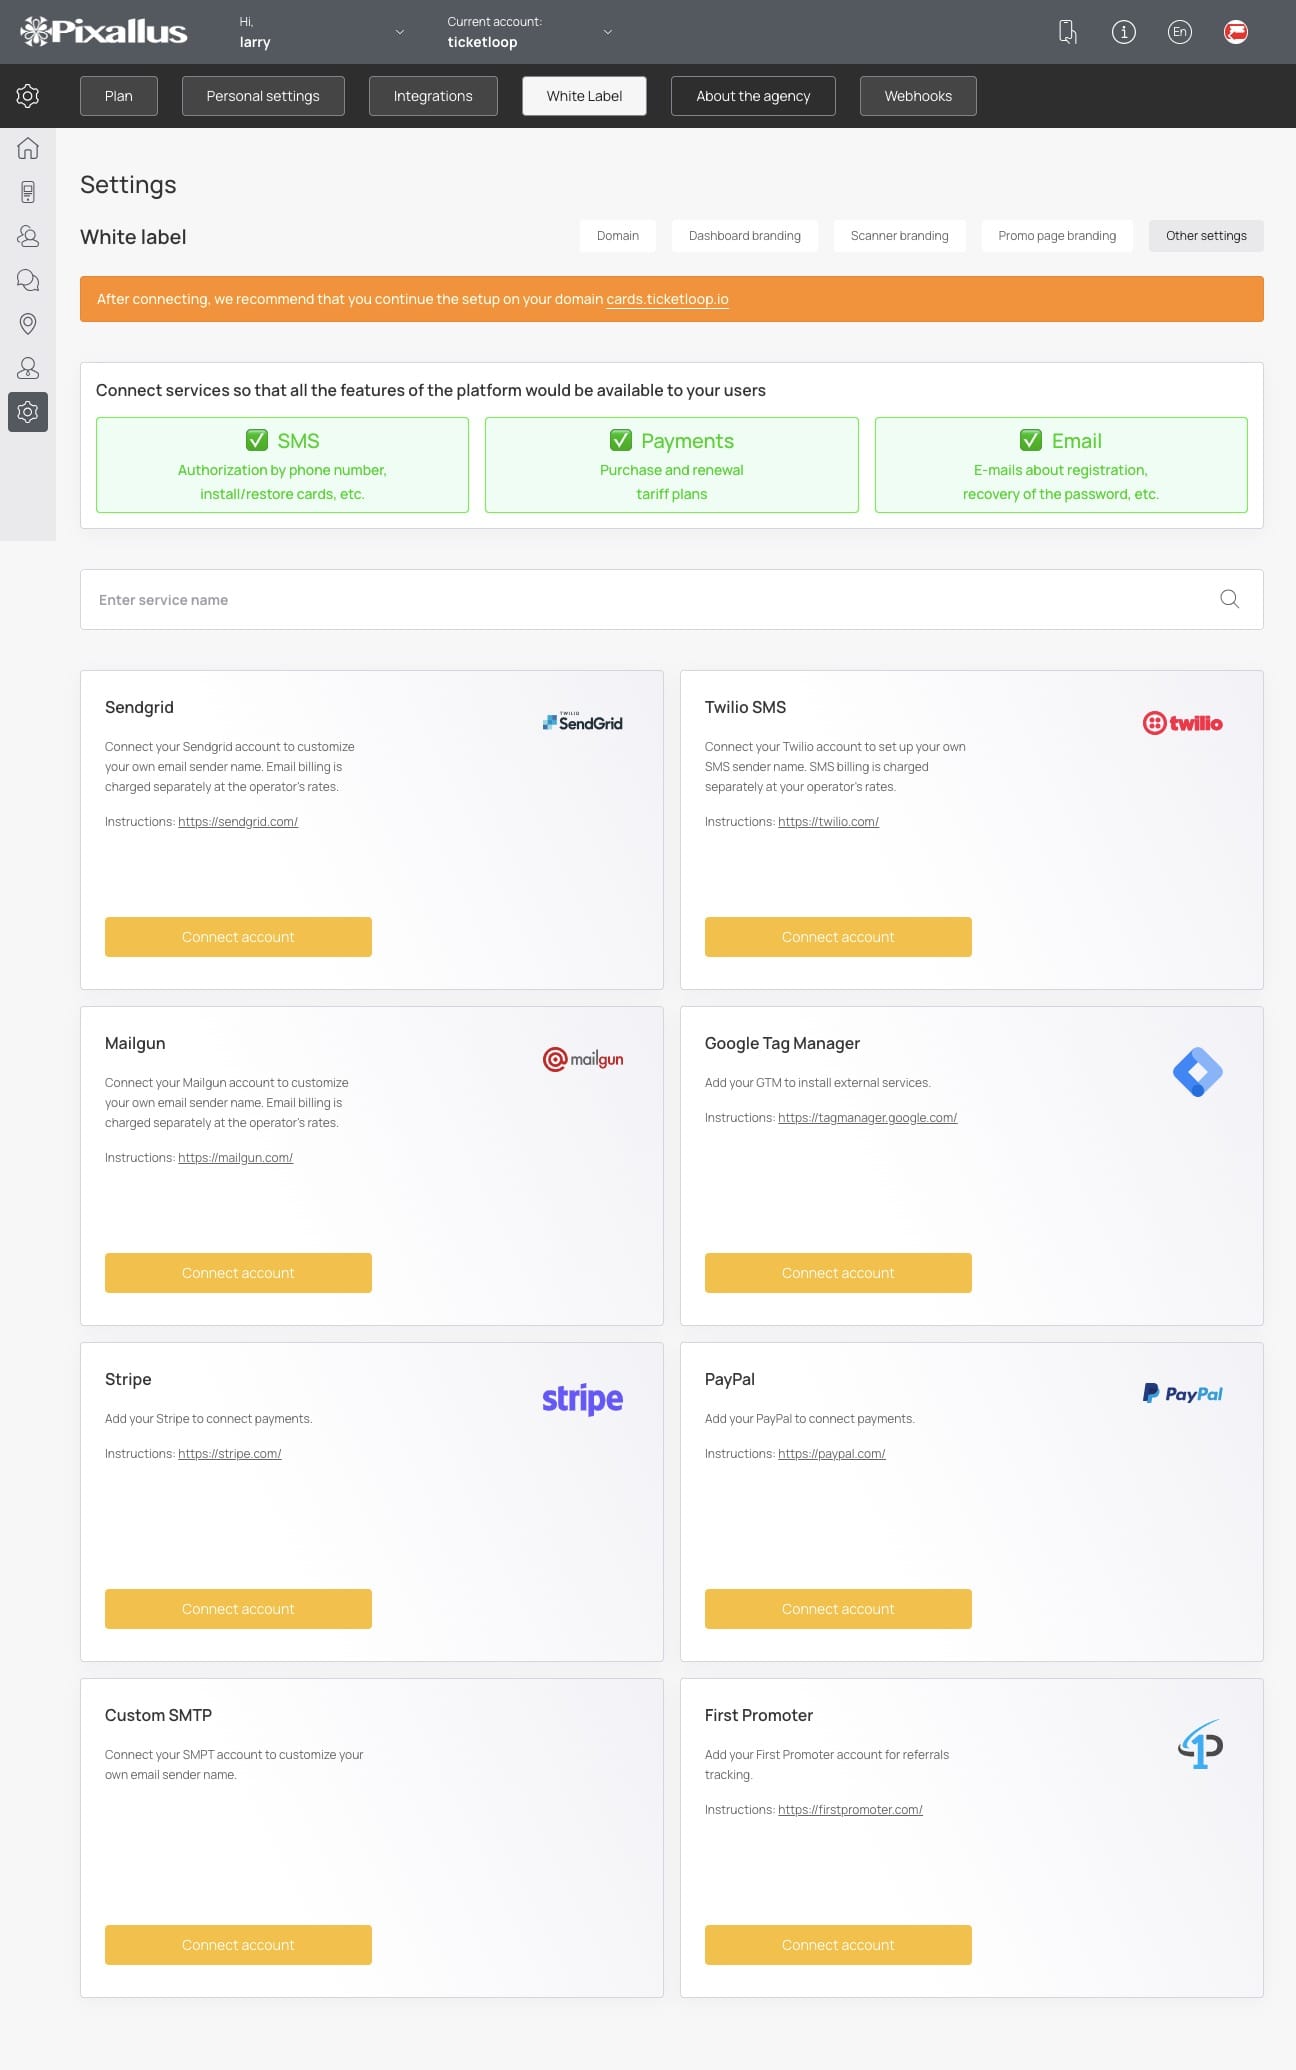Image resolution: width=1296 pixels, height=2070 pixels.
Task: Open the sendgrid.com instructions link
Action: 238,822
